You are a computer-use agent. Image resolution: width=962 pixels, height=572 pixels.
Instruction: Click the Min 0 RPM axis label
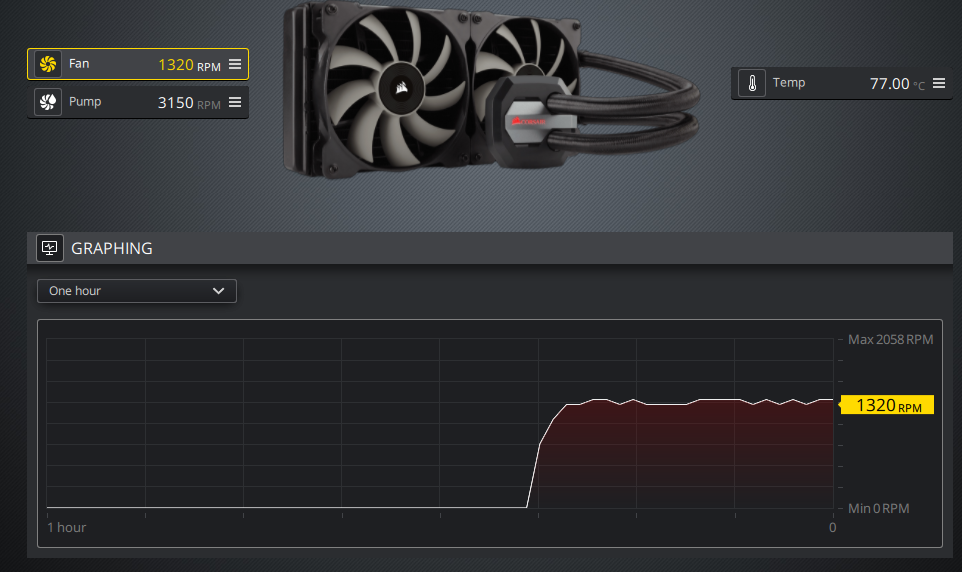coord(879,508)
